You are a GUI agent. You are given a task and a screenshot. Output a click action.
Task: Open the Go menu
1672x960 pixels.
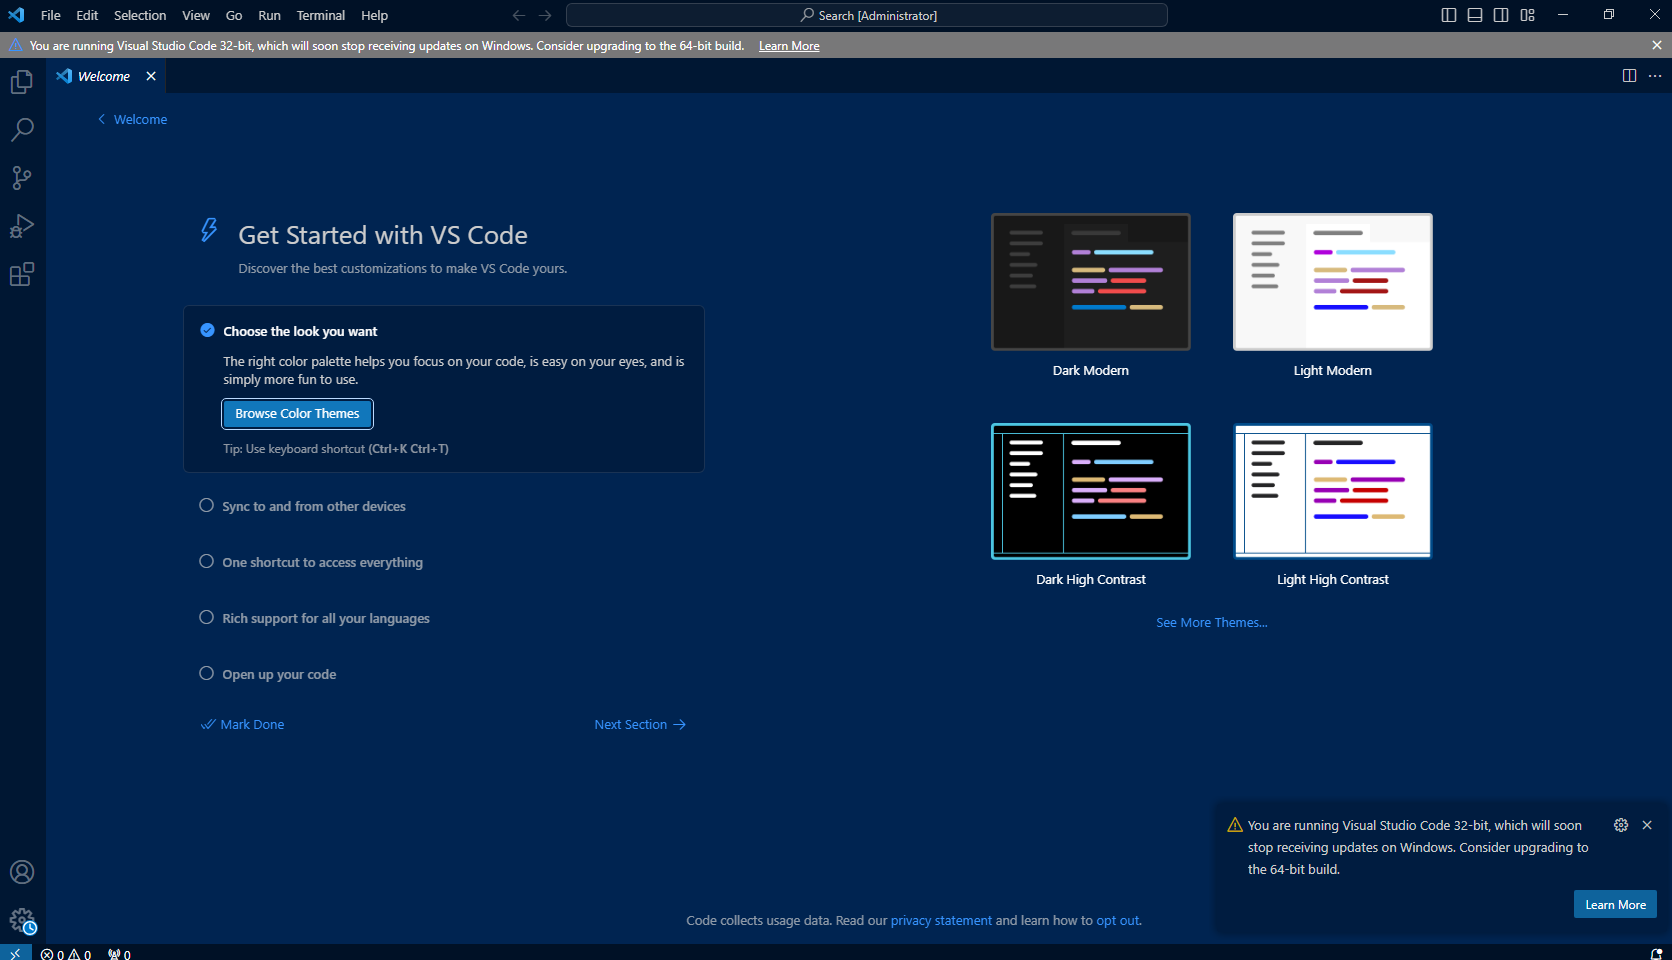click(234, 15)
